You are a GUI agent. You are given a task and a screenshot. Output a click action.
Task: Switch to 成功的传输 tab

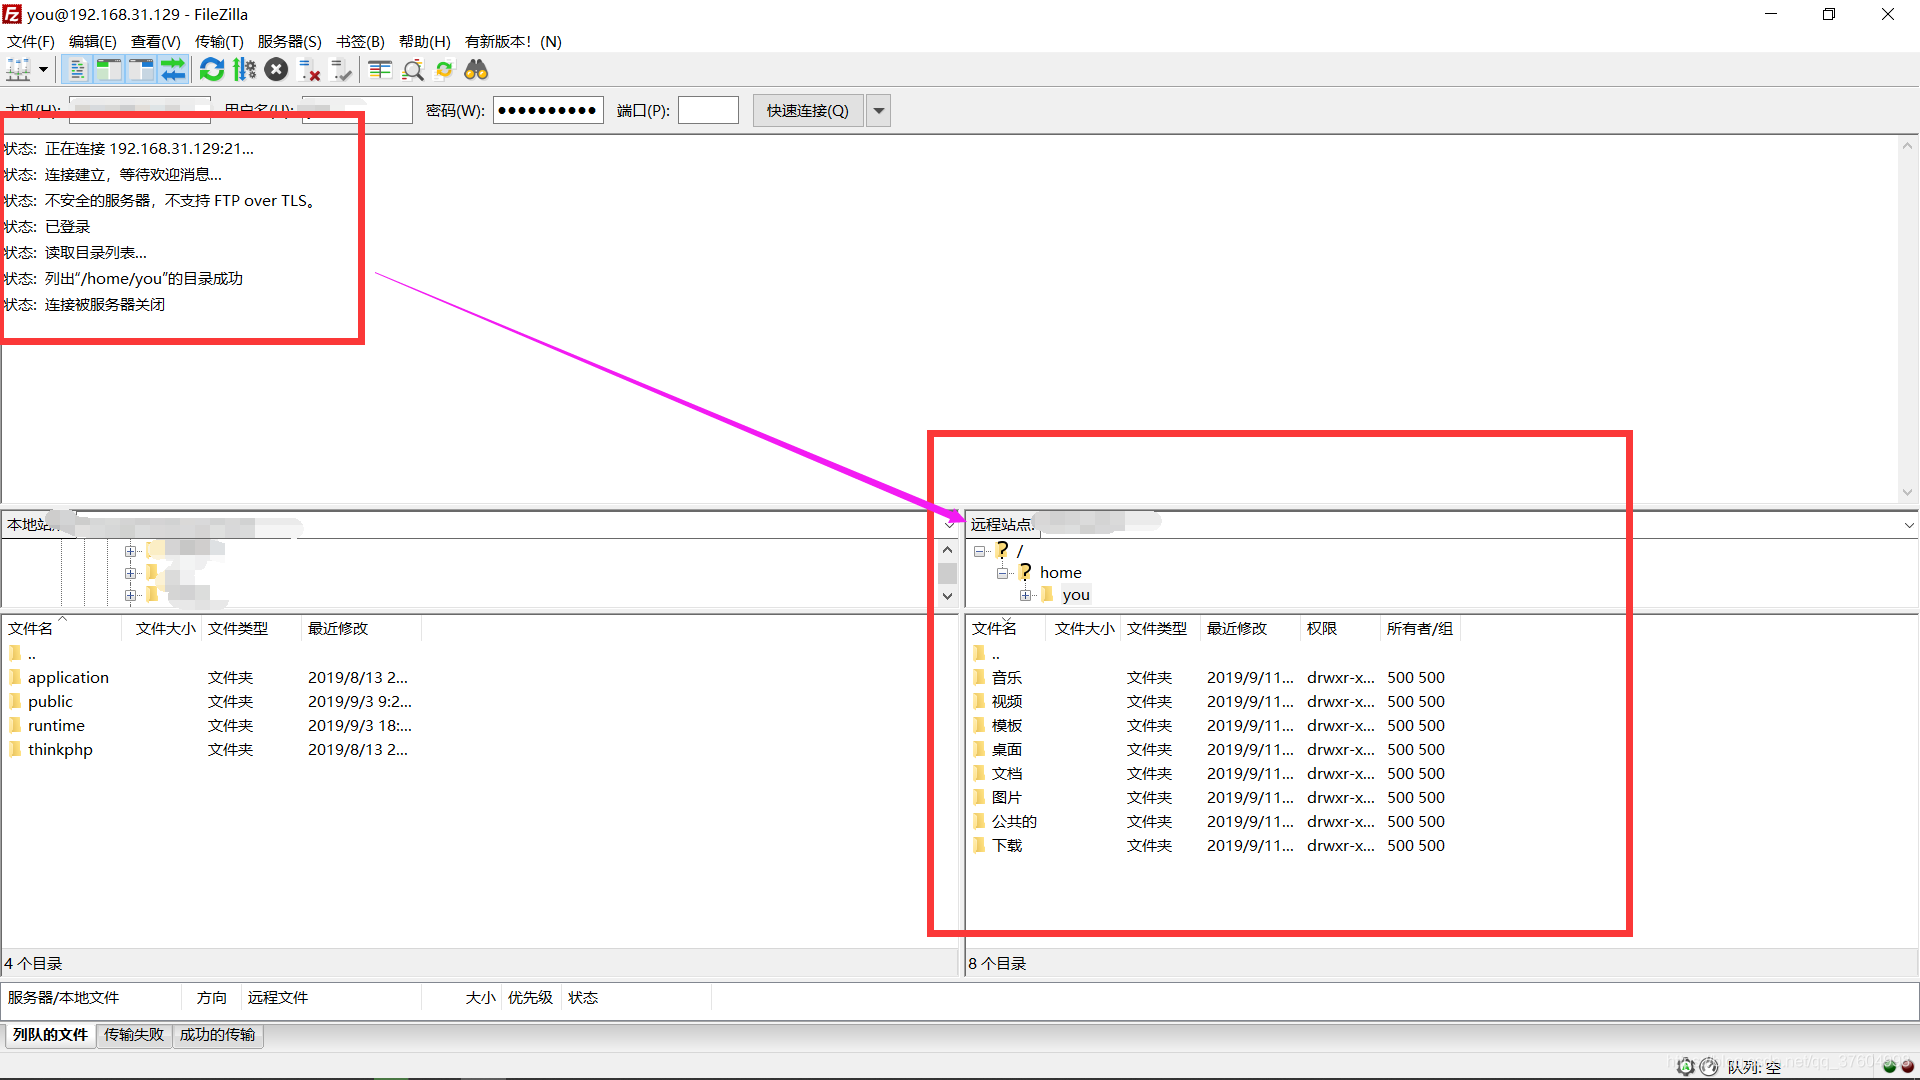click(x=217, y=1035)
